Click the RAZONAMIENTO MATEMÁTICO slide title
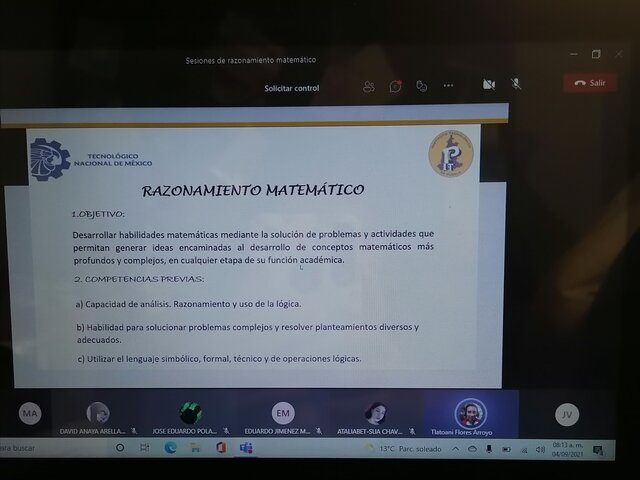 click(253, 190)
